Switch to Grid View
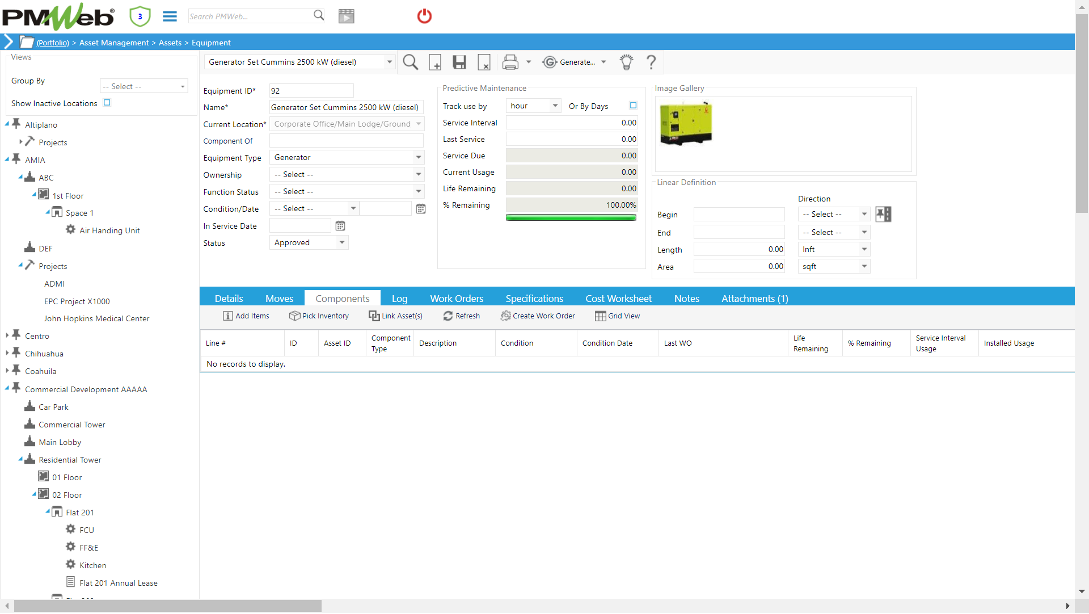 click(x=617, y=316)
